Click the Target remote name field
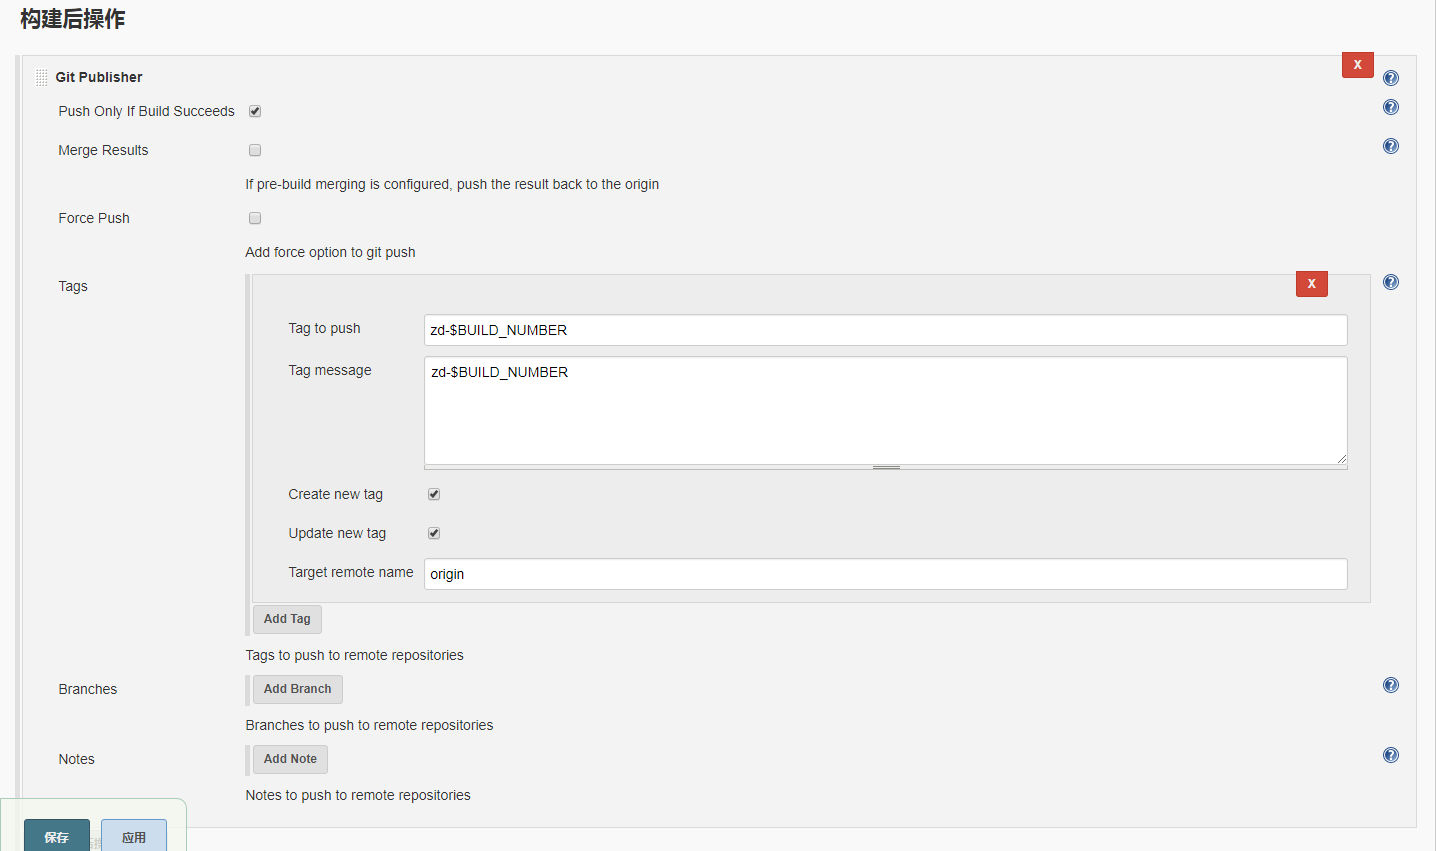This screenshot has width=1437, height=851. 885,574
